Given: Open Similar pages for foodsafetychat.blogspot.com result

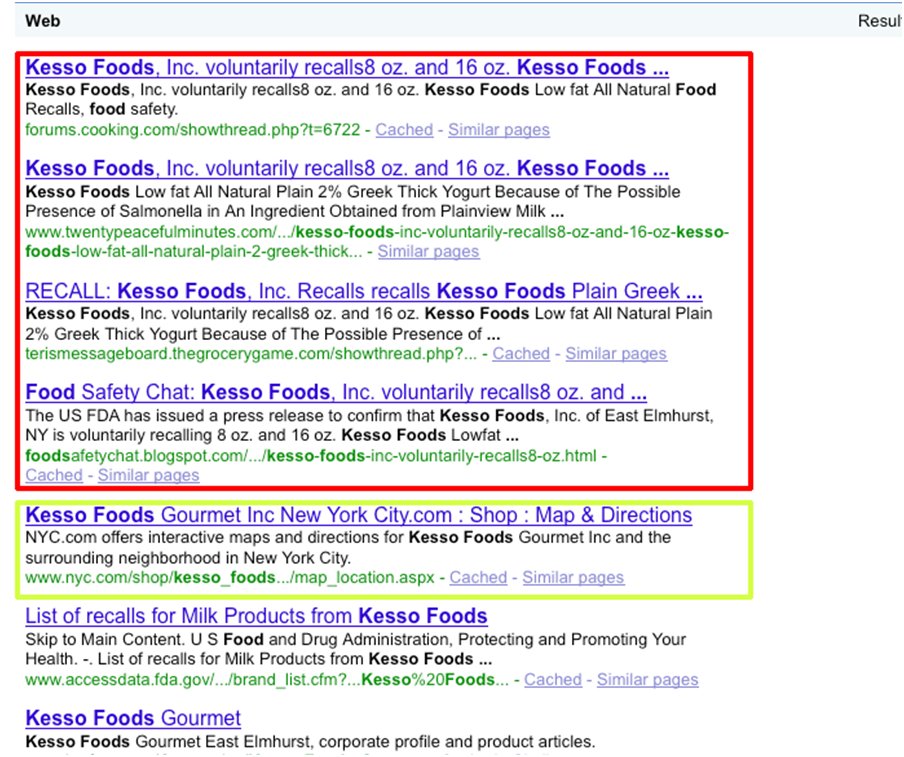Looking at the screenshot, I should coord(148,475).
